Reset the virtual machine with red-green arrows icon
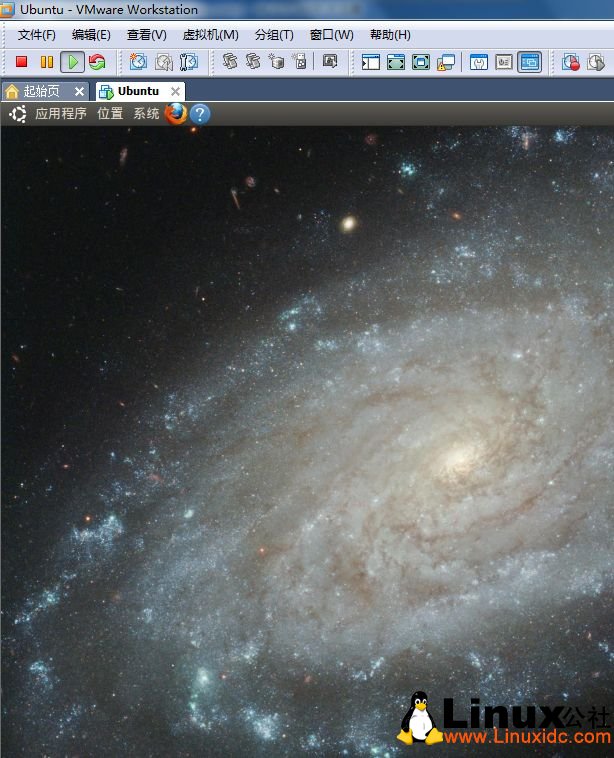Image resolution: width=614 pixels, height=758 pixels. [98, 62]
